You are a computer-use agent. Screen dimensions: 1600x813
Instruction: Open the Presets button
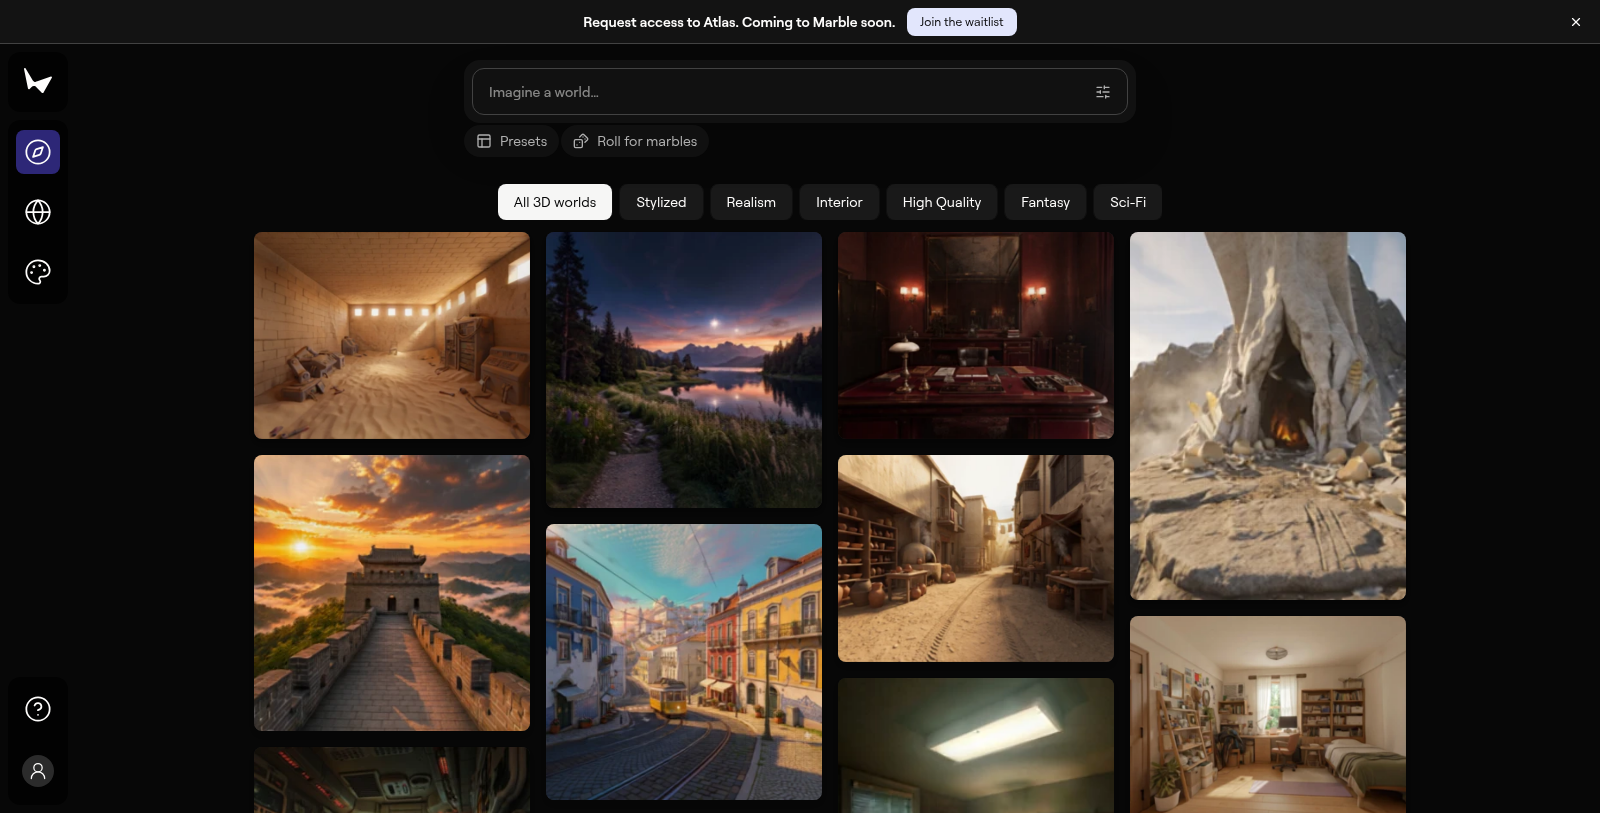click(512, 141)
